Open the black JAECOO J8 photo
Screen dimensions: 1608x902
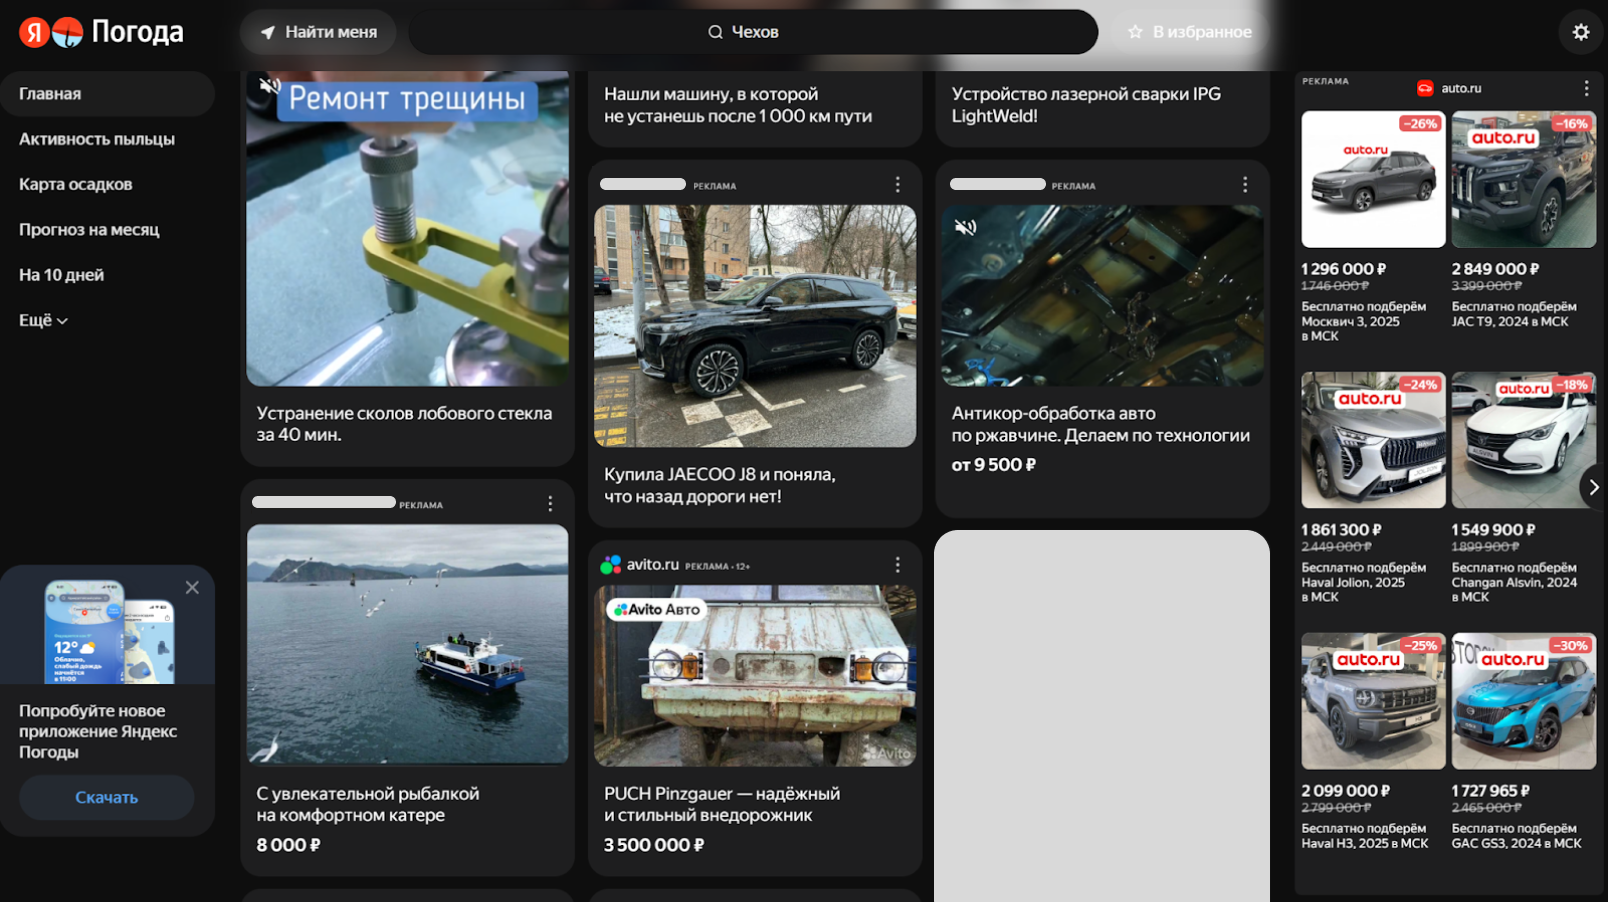(x=755, y=326)
